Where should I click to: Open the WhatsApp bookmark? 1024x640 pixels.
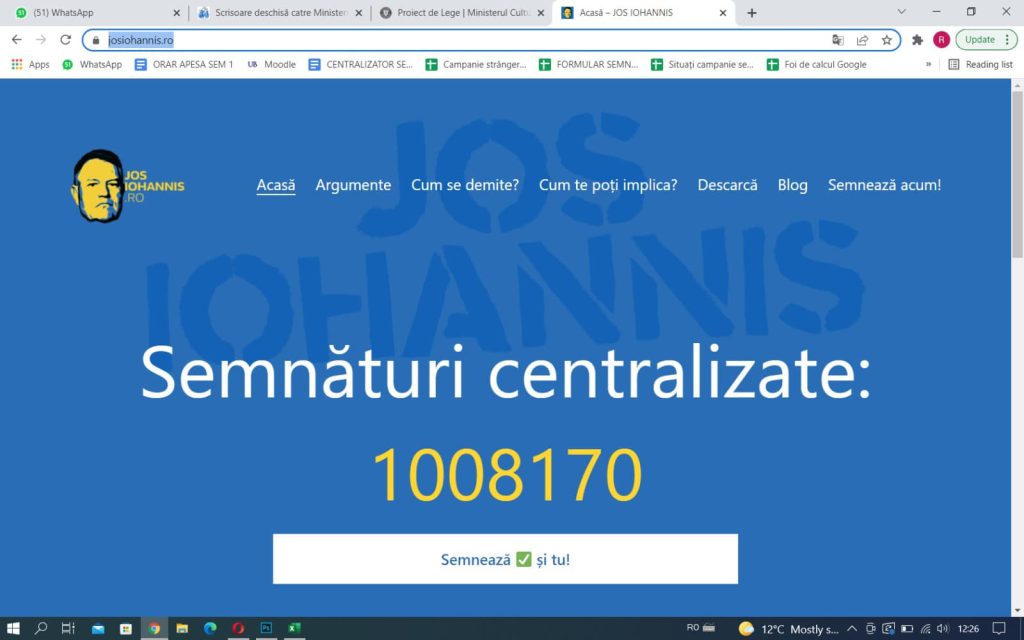coord(92,64)
